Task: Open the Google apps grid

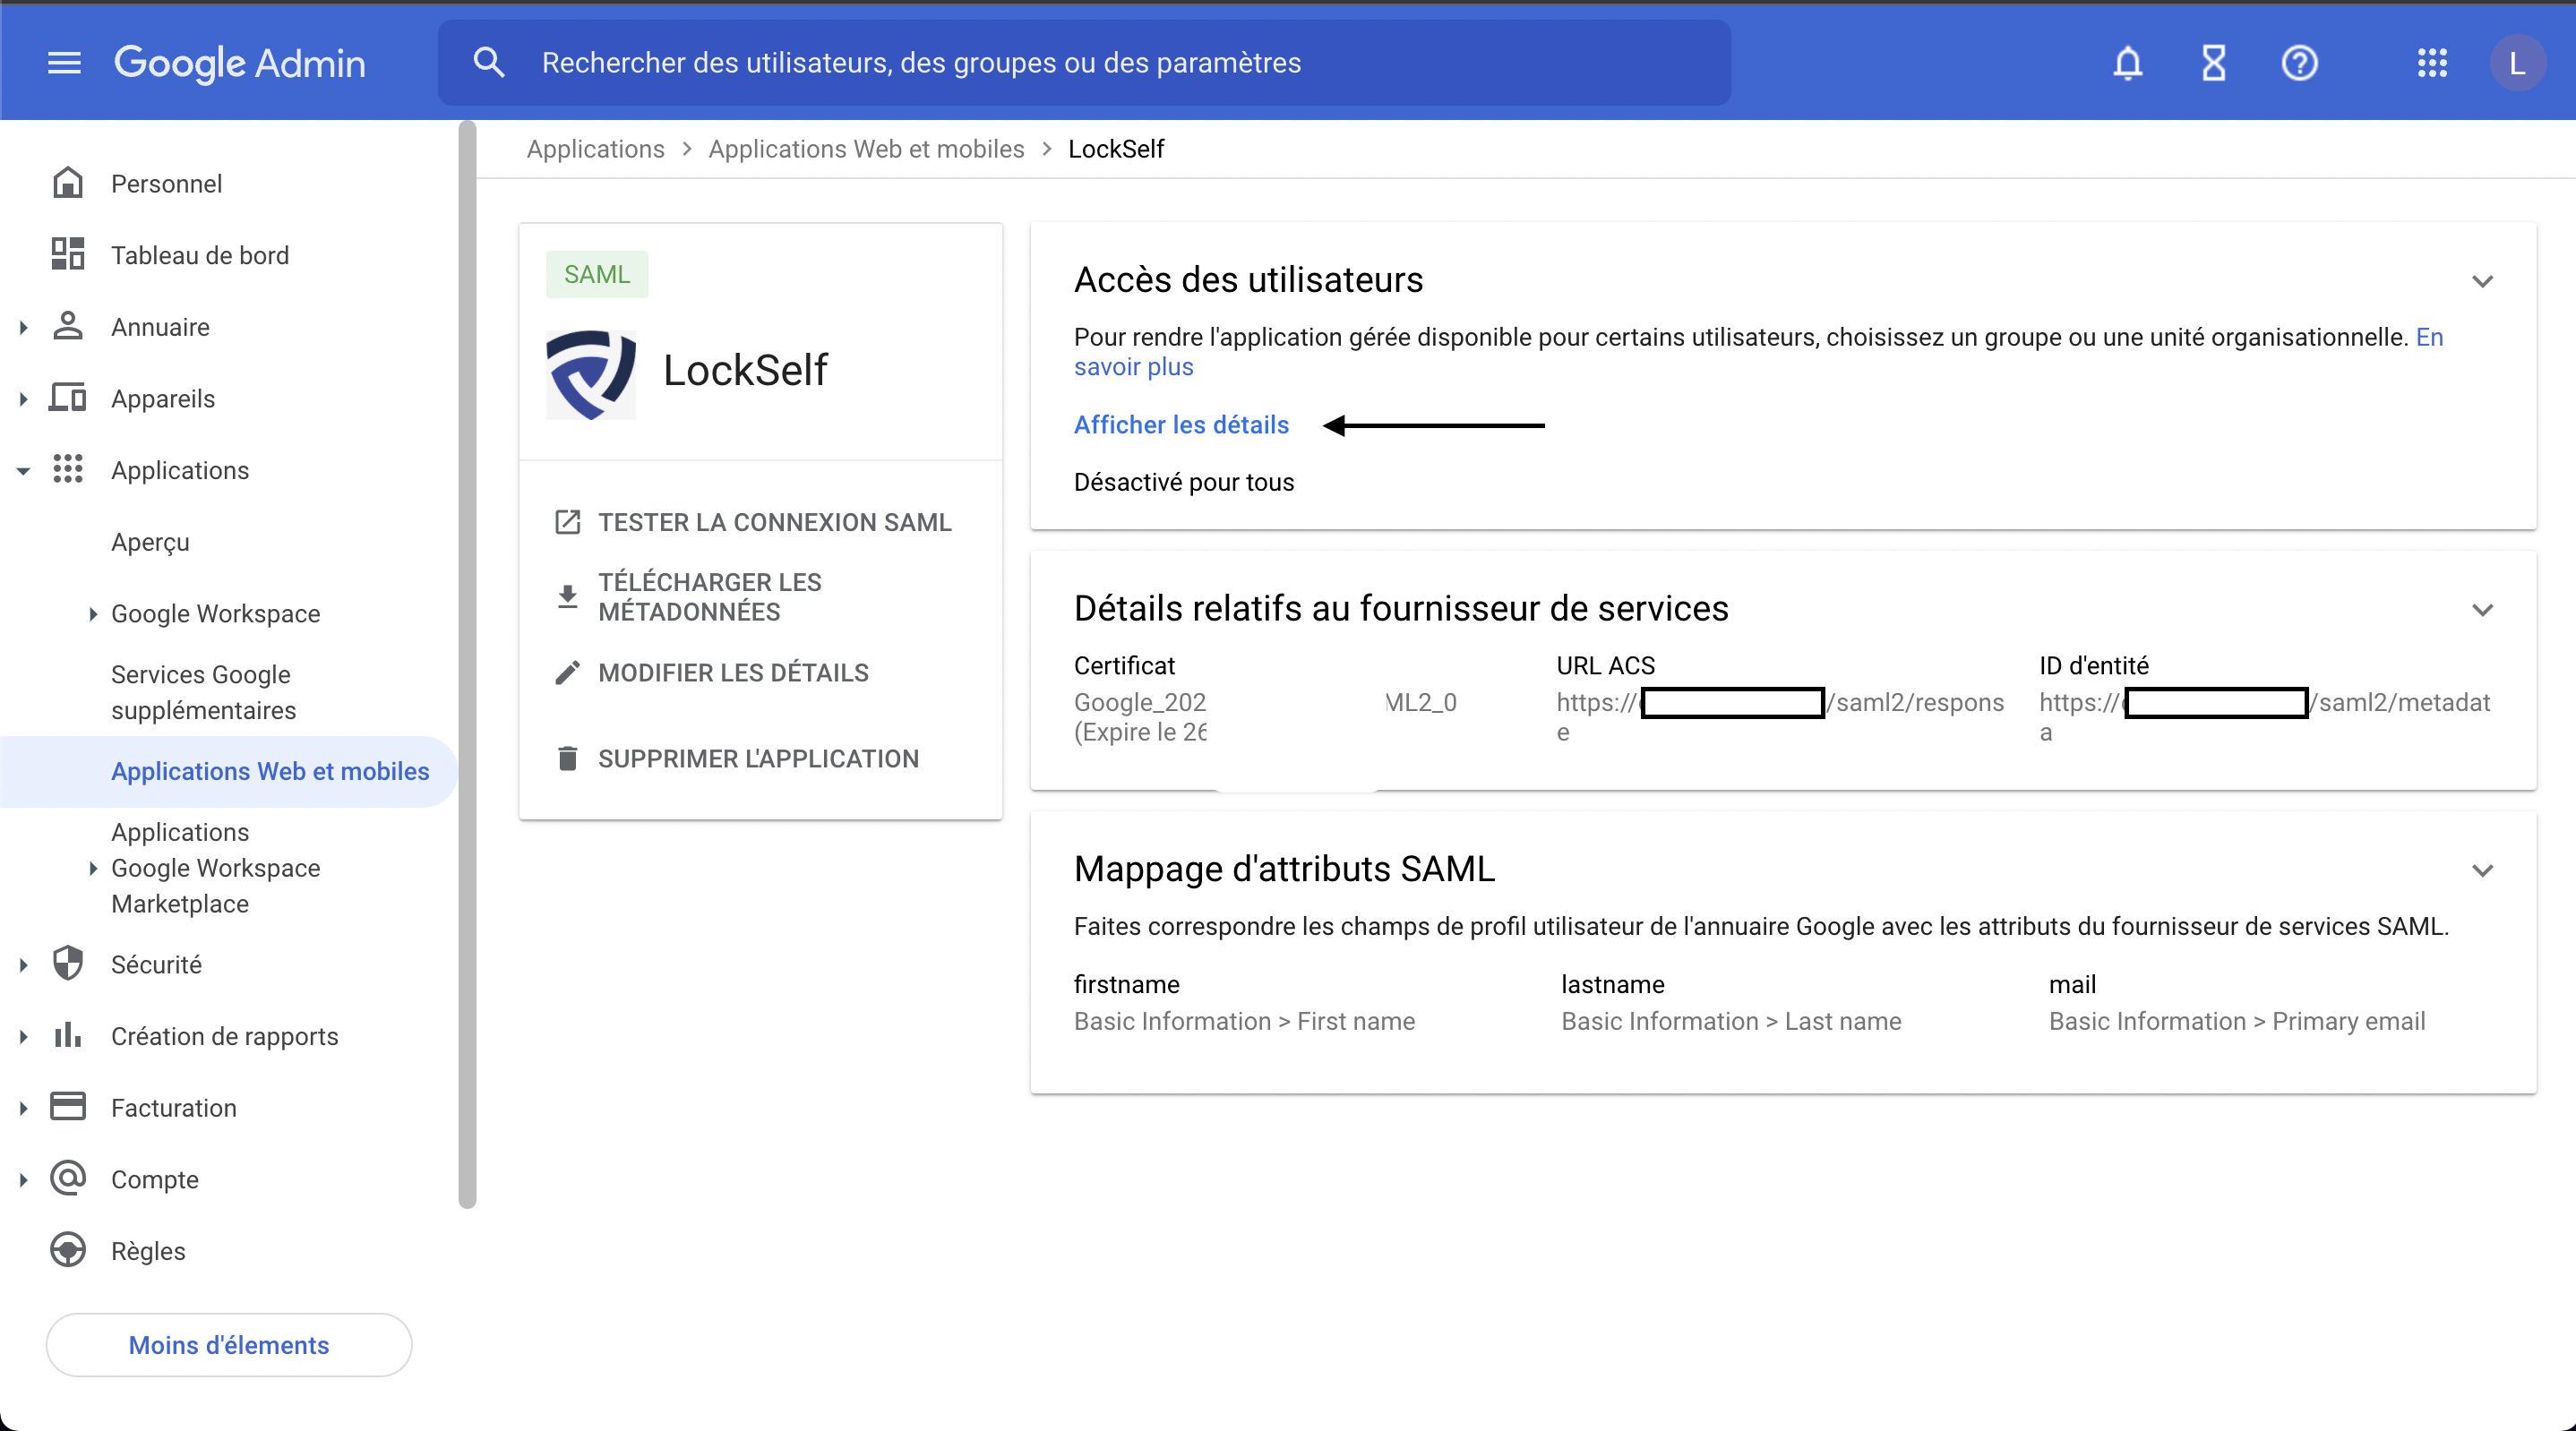Action: [x=2432, y=63]
